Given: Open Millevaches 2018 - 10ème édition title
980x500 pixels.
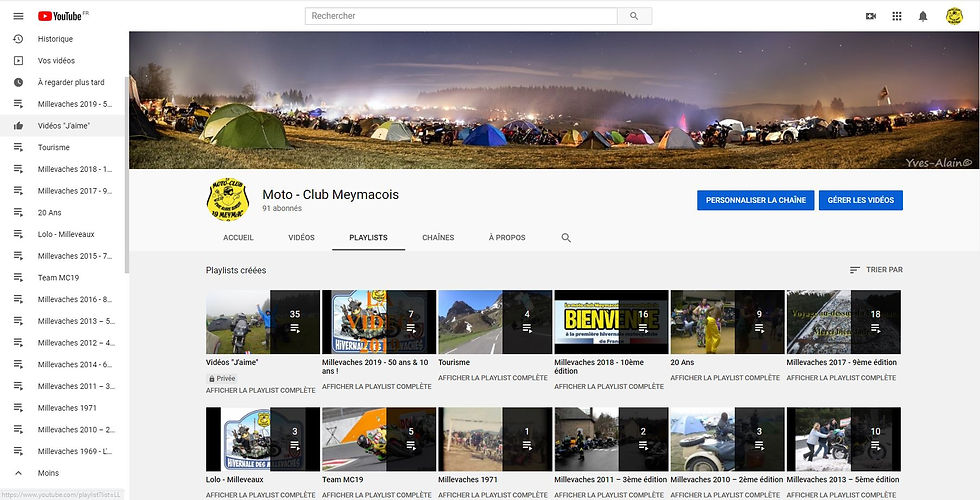Looking at the screenshot, I should 599,366.
